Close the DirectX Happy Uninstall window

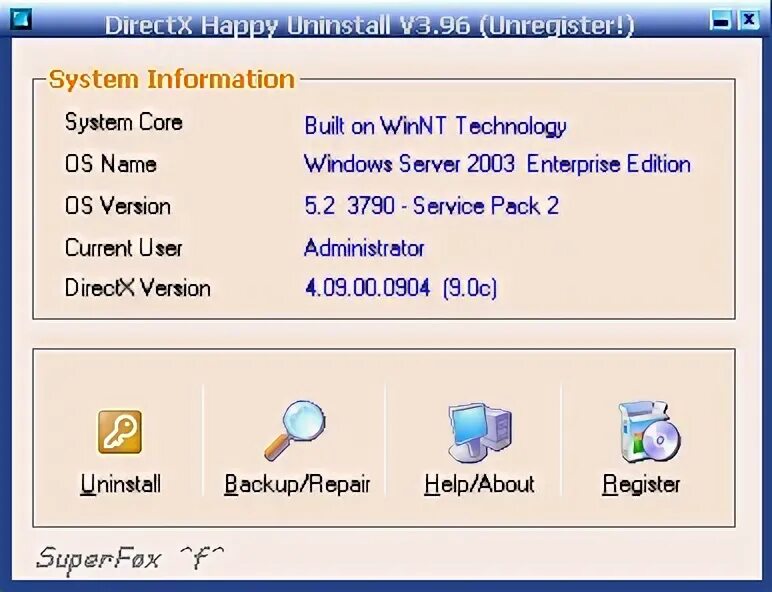[748, 20]
